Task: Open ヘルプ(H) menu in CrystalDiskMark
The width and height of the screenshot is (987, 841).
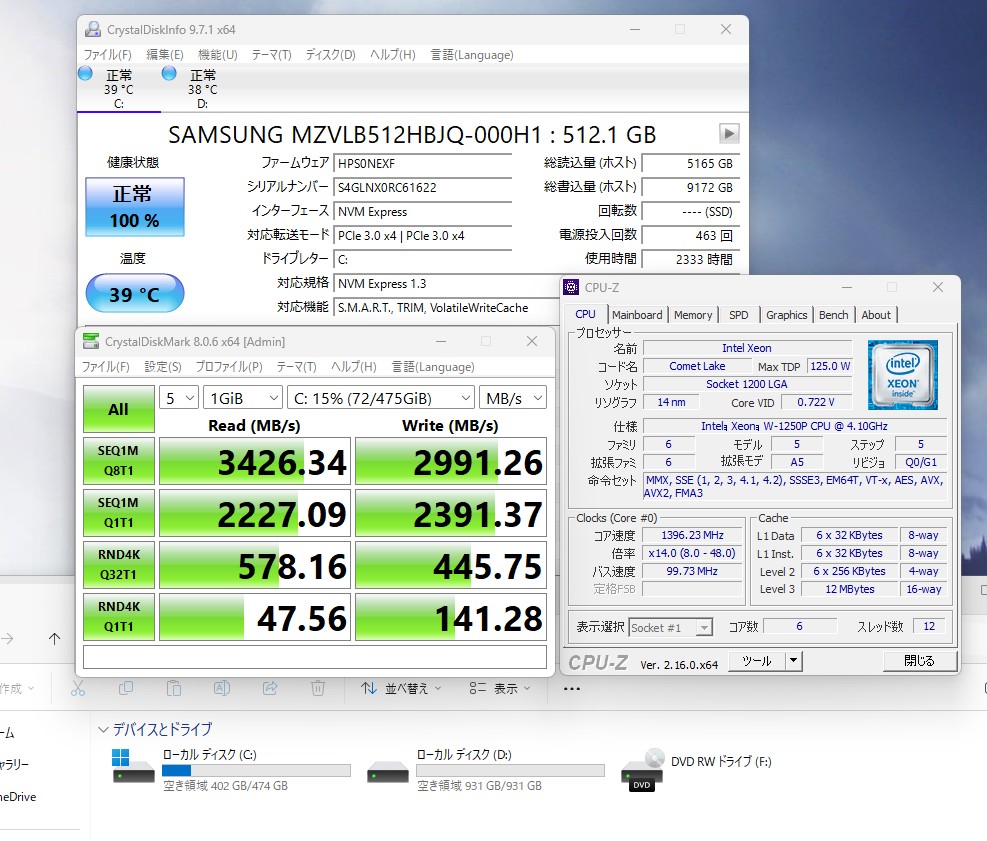Action: pyautogui.click(x=354, y=366)
